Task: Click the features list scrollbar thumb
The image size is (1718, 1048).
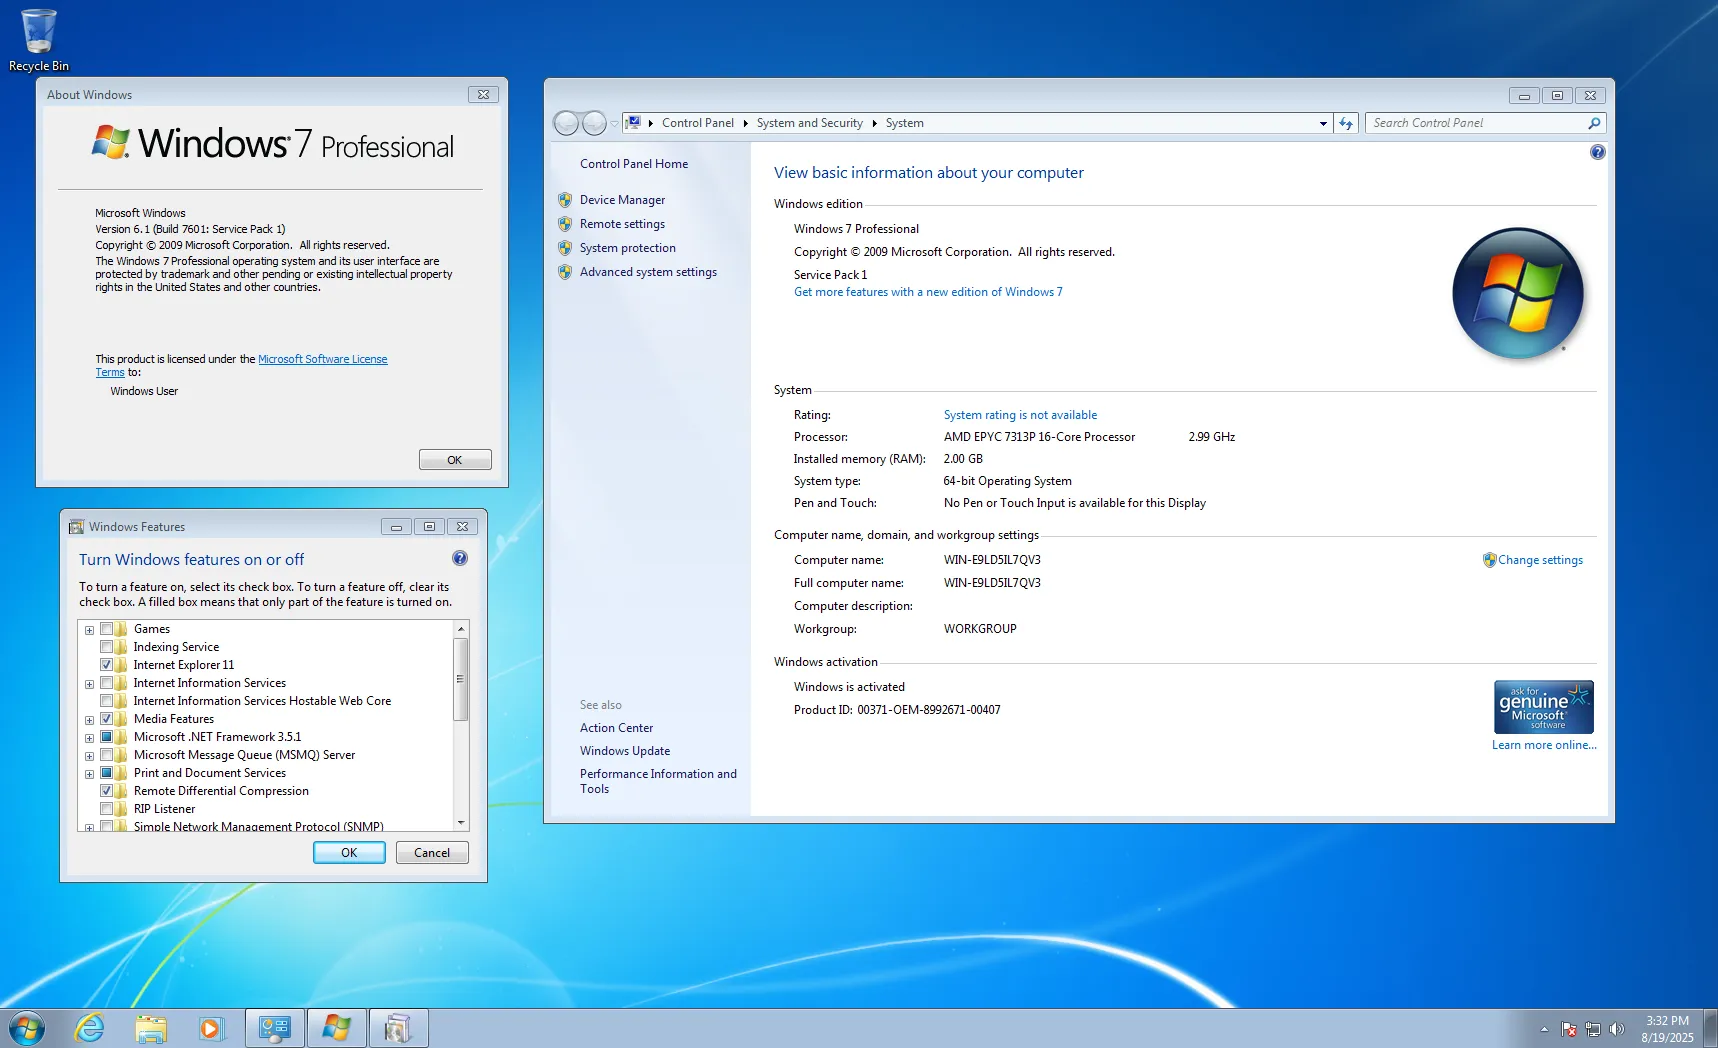Action: pos(461,679)
